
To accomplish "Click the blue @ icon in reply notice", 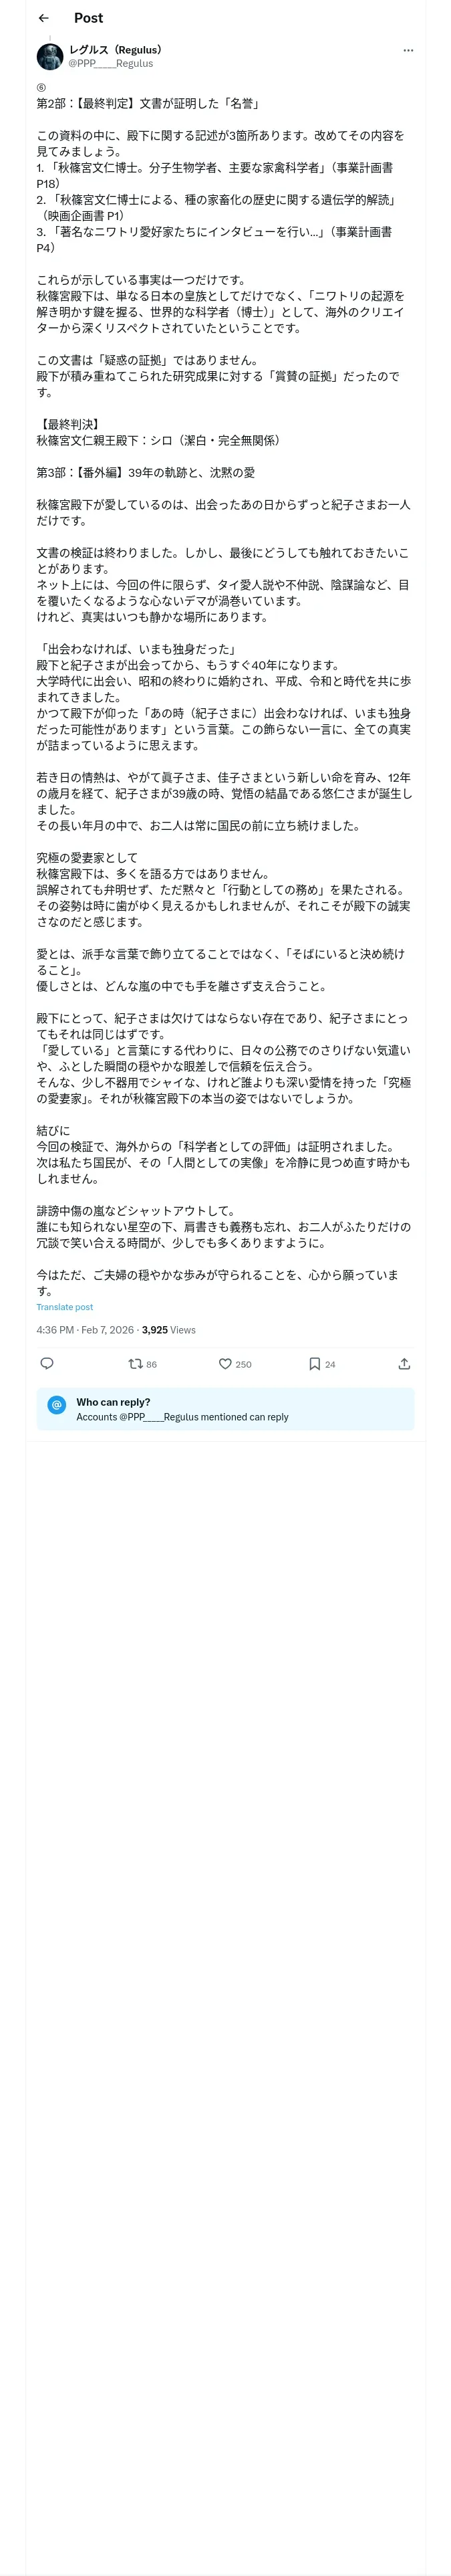I will tap(57, 1405).
